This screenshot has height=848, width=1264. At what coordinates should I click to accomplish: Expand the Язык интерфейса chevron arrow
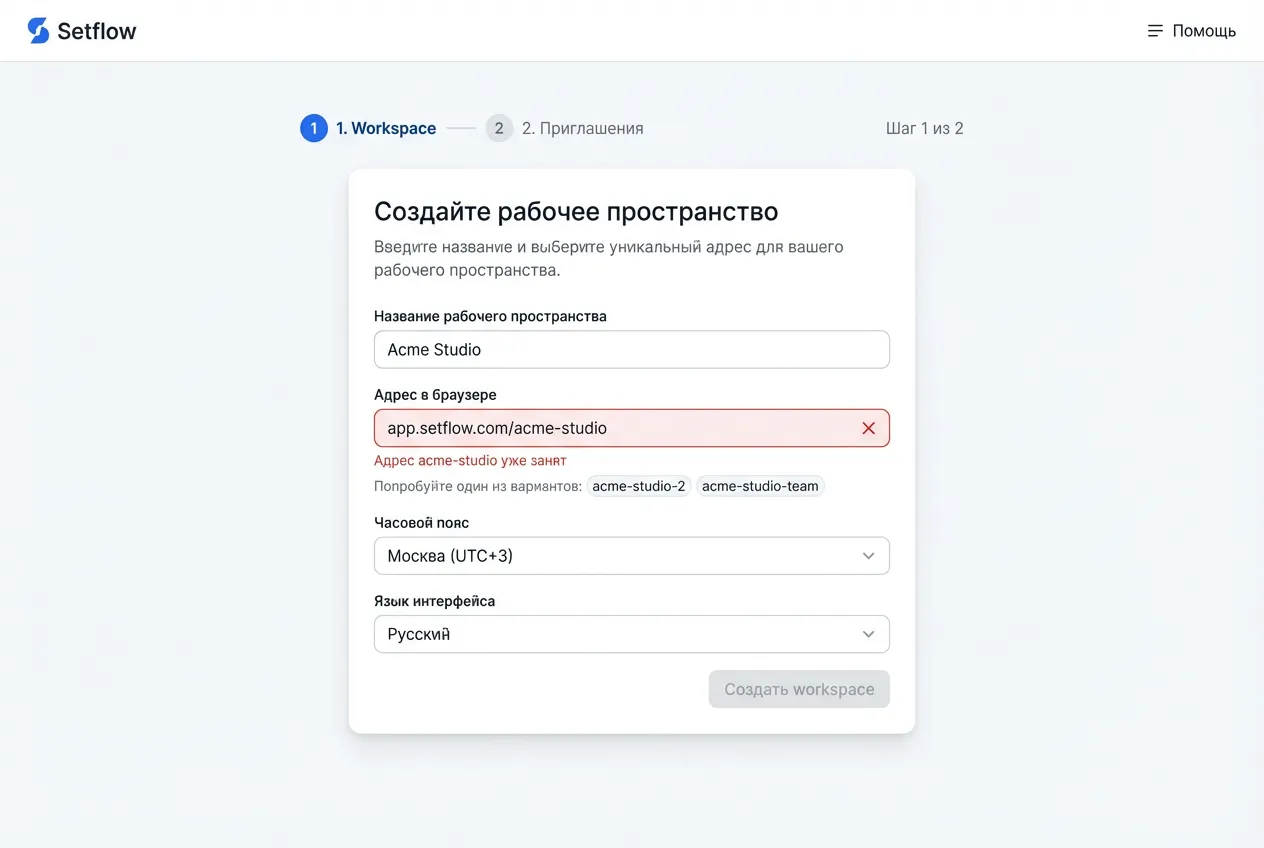coord(868,634)
